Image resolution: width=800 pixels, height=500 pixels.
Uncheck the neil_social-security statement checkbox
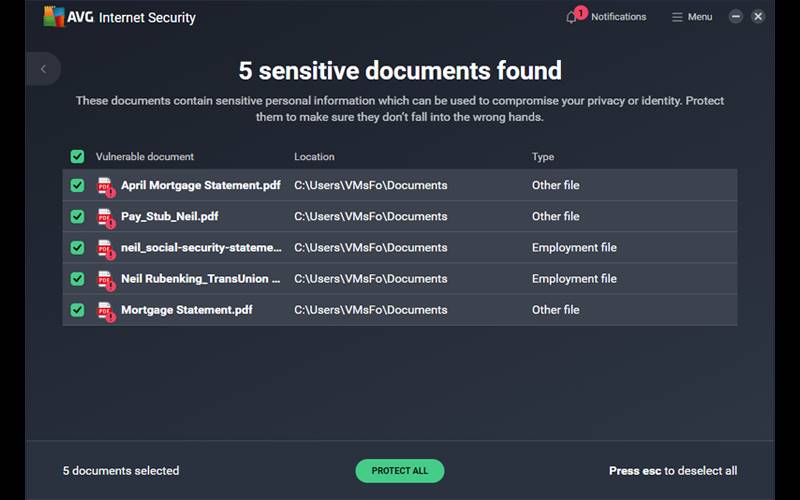(x=77, y=248)
